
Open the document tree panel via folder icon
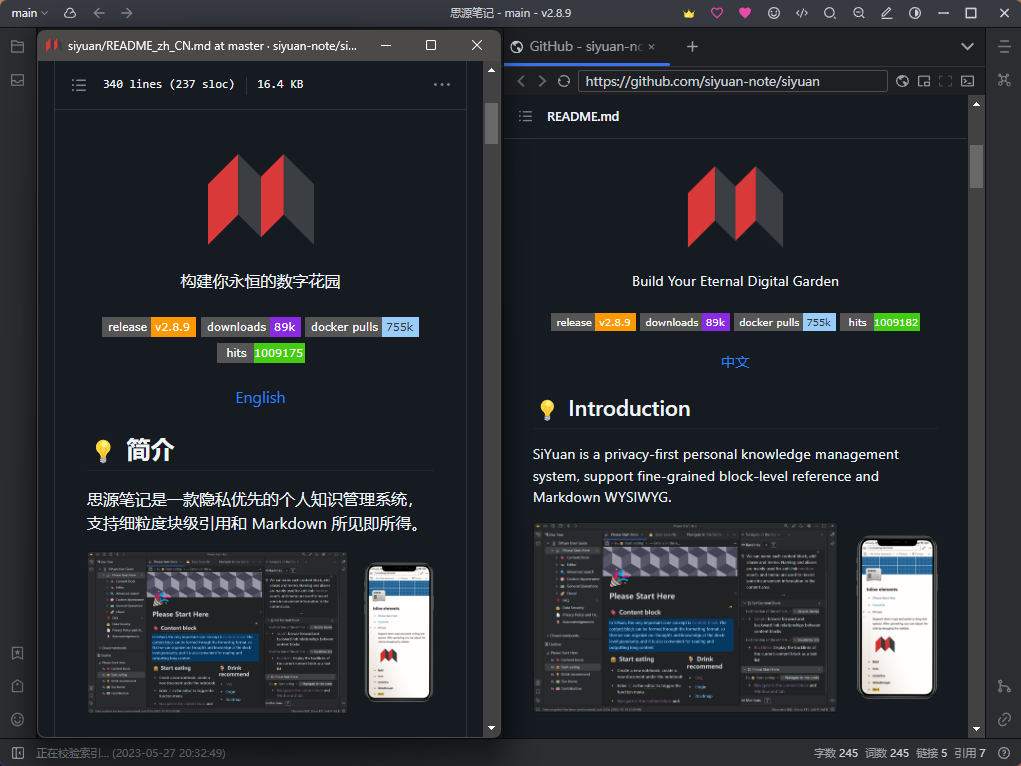(x=17, y=45)
